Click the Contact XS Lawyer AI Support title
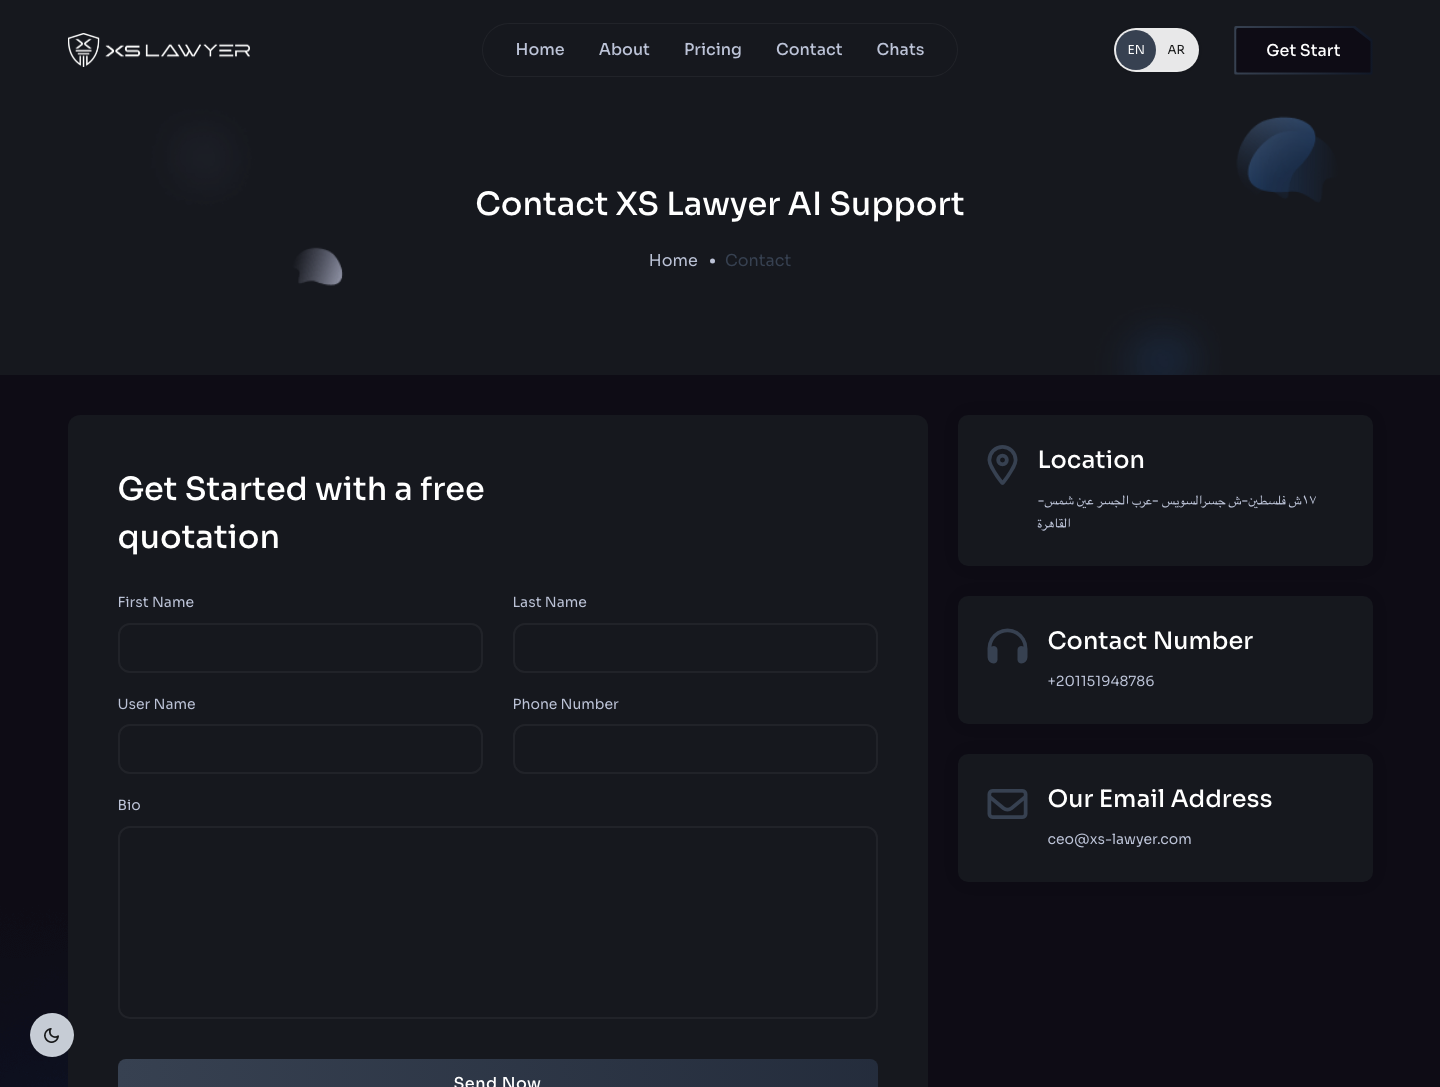 720,204
